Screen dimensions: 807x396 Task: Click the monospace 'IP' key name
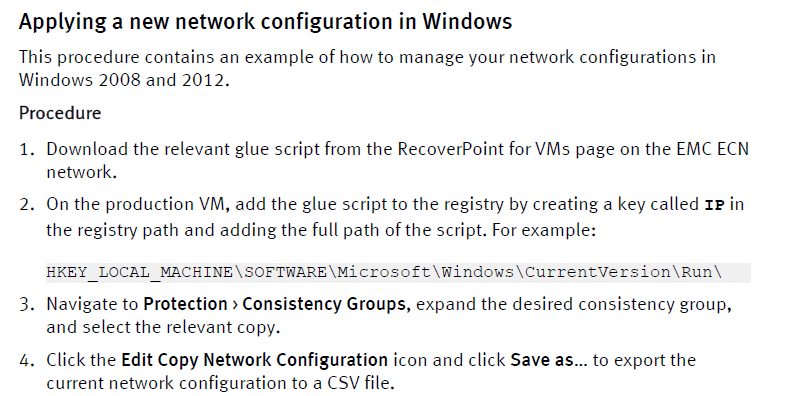714,205
